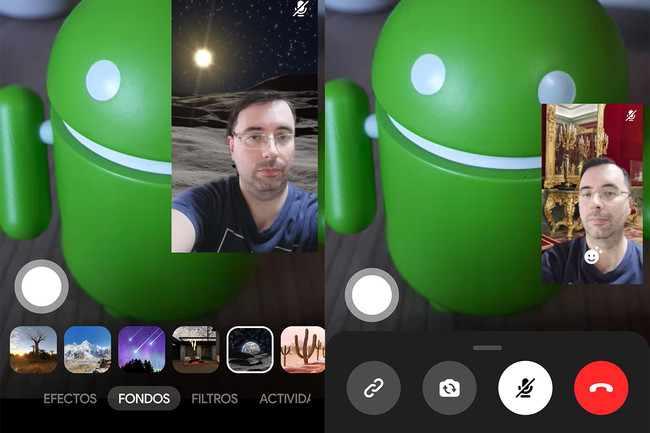
Task: End the call with red hang-up button
Action: point(601,388)
